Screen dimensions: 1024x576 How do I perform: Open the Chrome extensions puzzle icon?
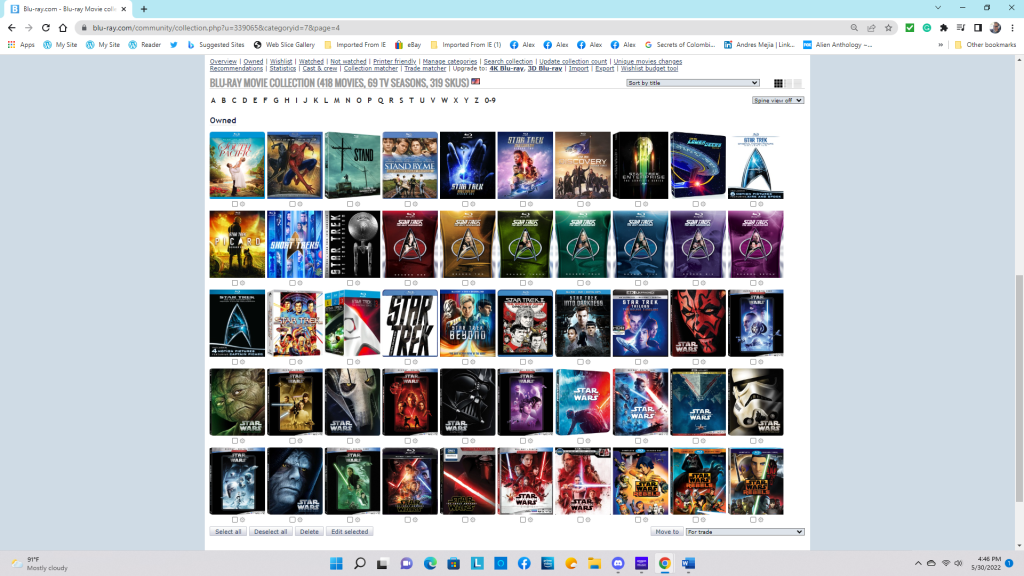943,28
